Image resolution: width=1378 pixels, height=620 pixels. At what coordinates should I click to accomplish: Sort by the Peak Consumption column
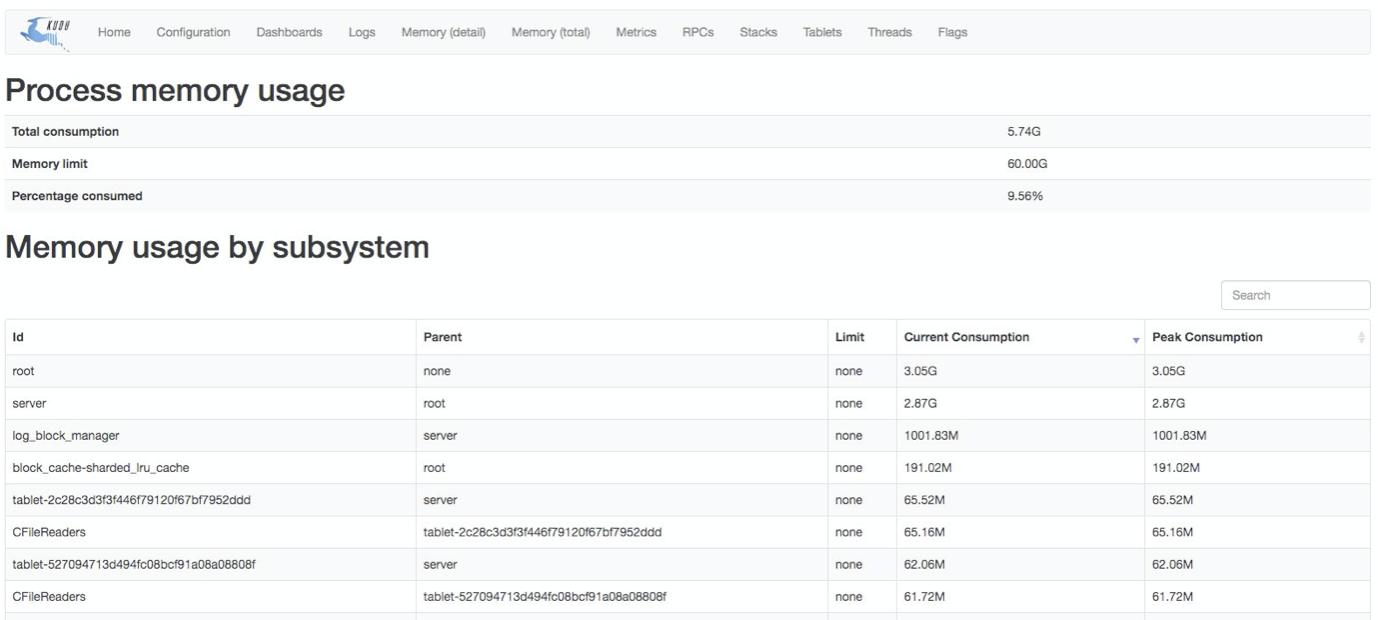[1257, 337]
